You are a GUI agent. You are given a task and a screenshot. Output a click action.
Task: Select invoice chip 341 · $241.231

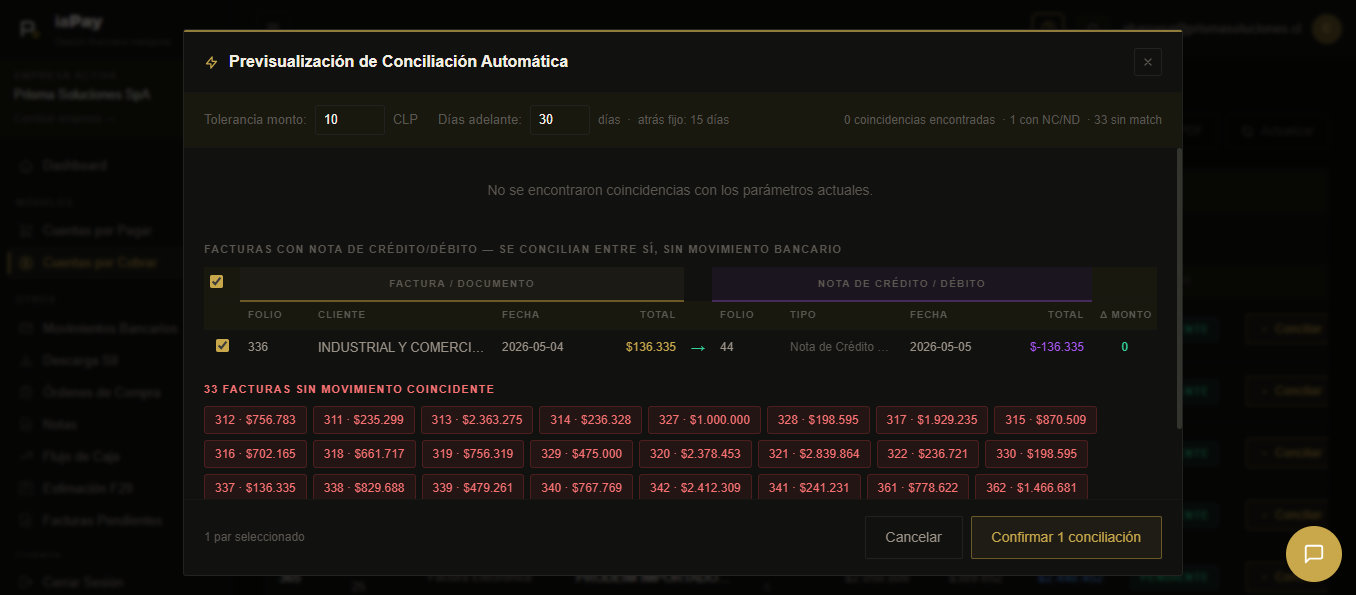(x=809, y=488)
